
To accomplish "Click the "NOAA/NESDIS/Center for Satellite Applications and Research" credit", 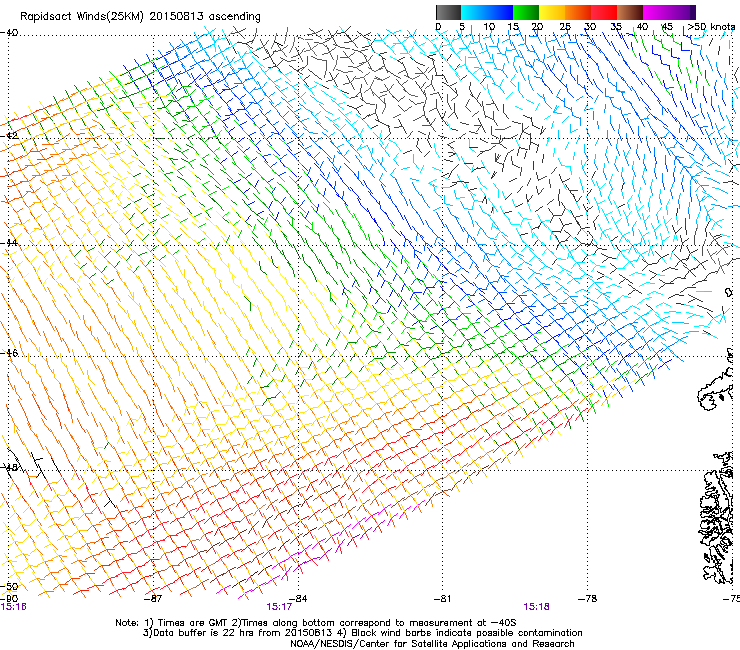I will pos(432,644).
